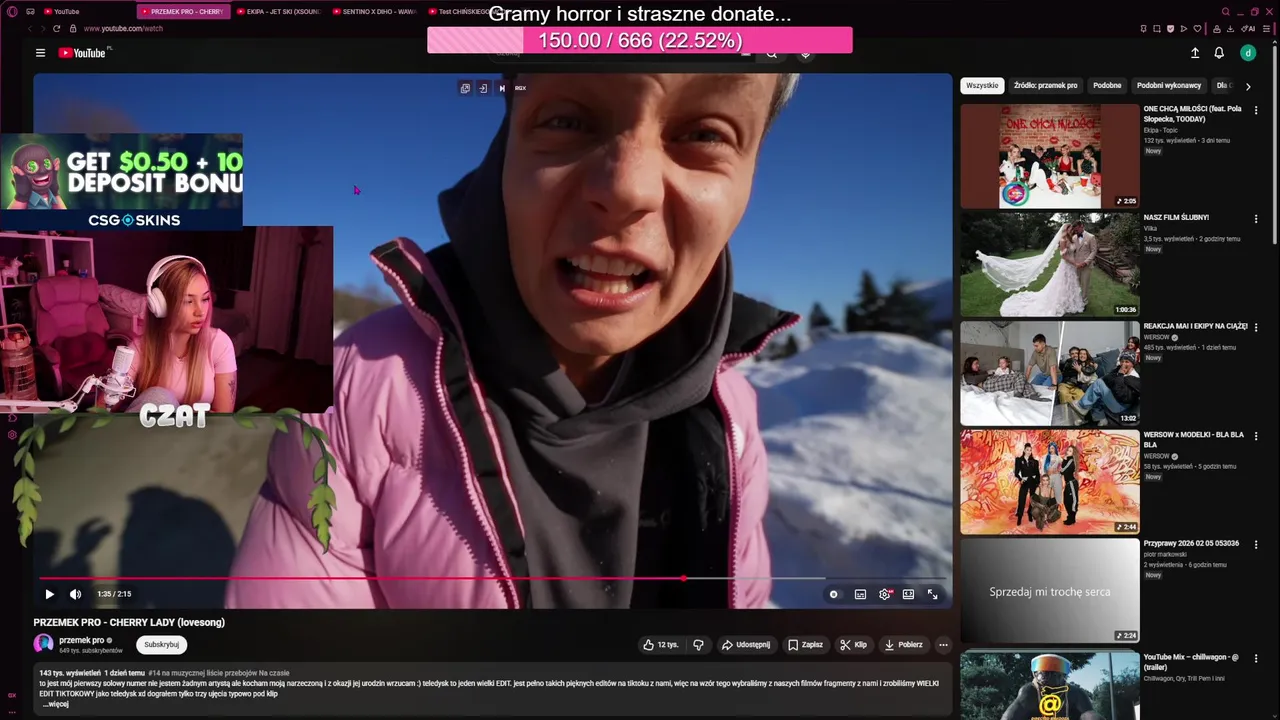Open the player settings gear
Image resolution: width=1280 pixels, height=720 pixels.
(x=885, y=594)
